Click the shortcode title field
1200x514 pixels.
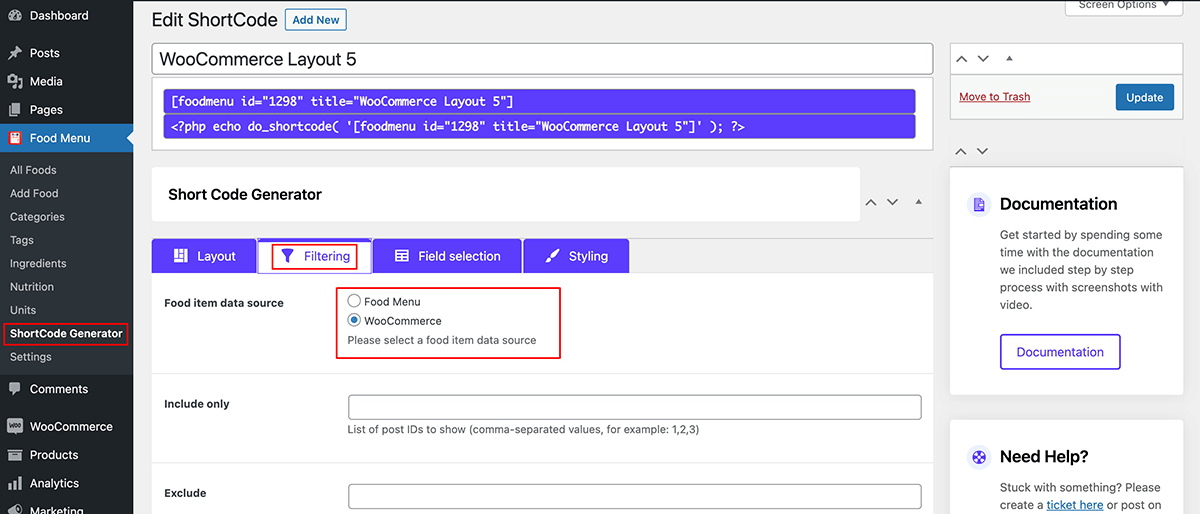[542, 59]
